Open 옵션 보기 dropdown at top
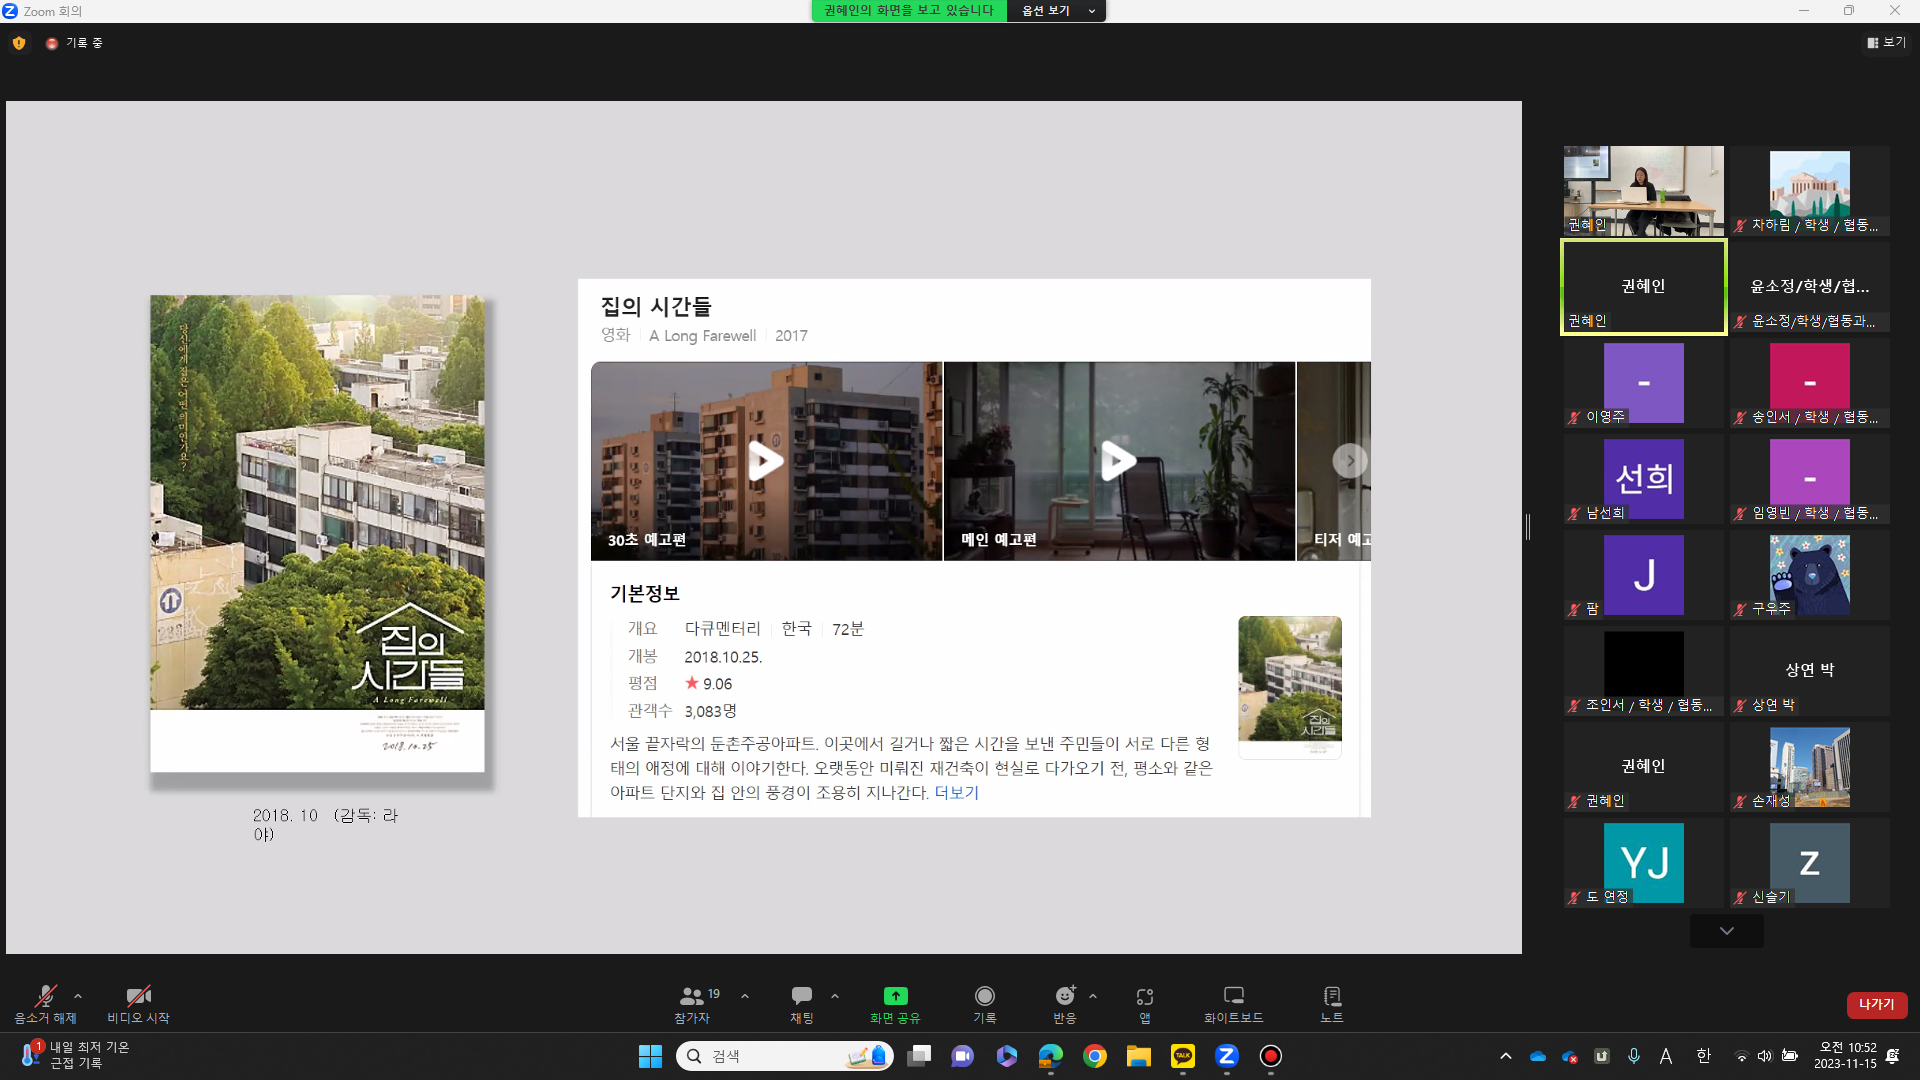Screen dimensions: 1920x1080 pos(1057,11)
